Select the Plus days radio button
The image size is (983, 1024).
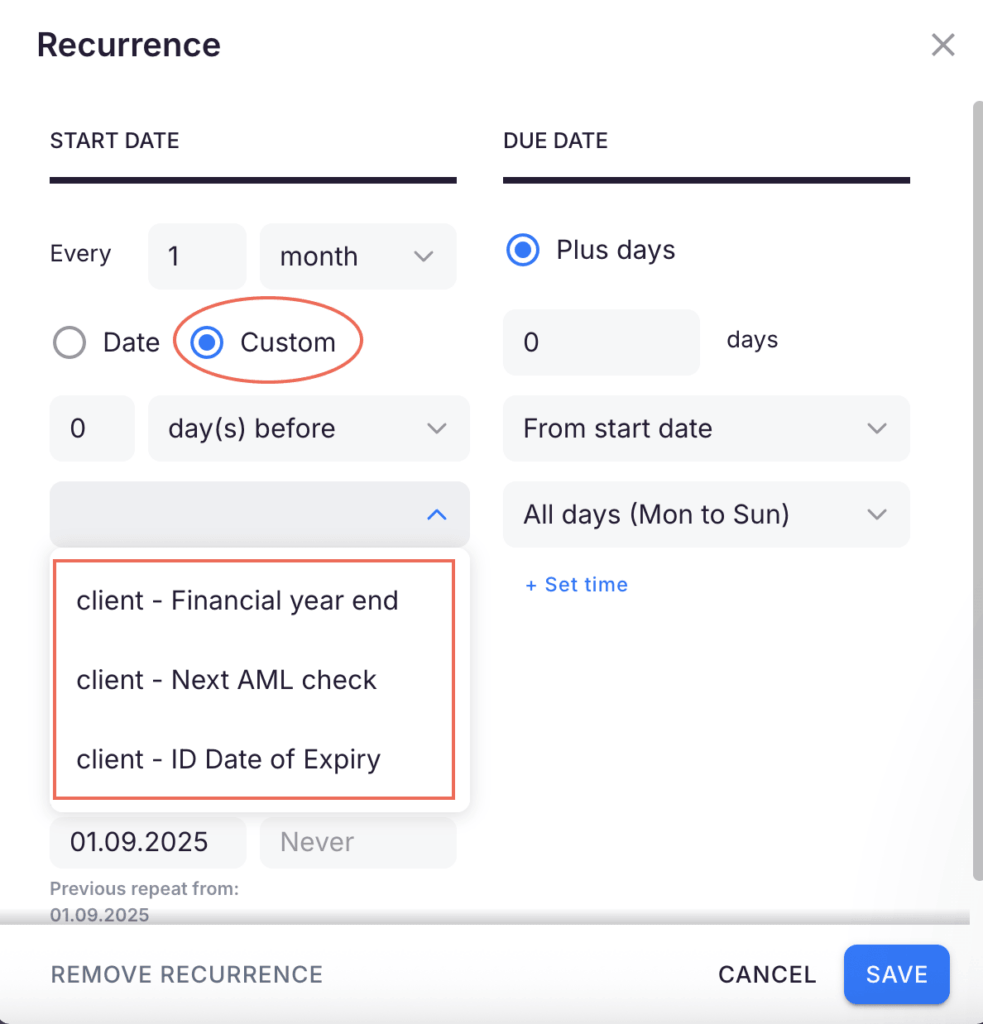click(x=522, y=250)
